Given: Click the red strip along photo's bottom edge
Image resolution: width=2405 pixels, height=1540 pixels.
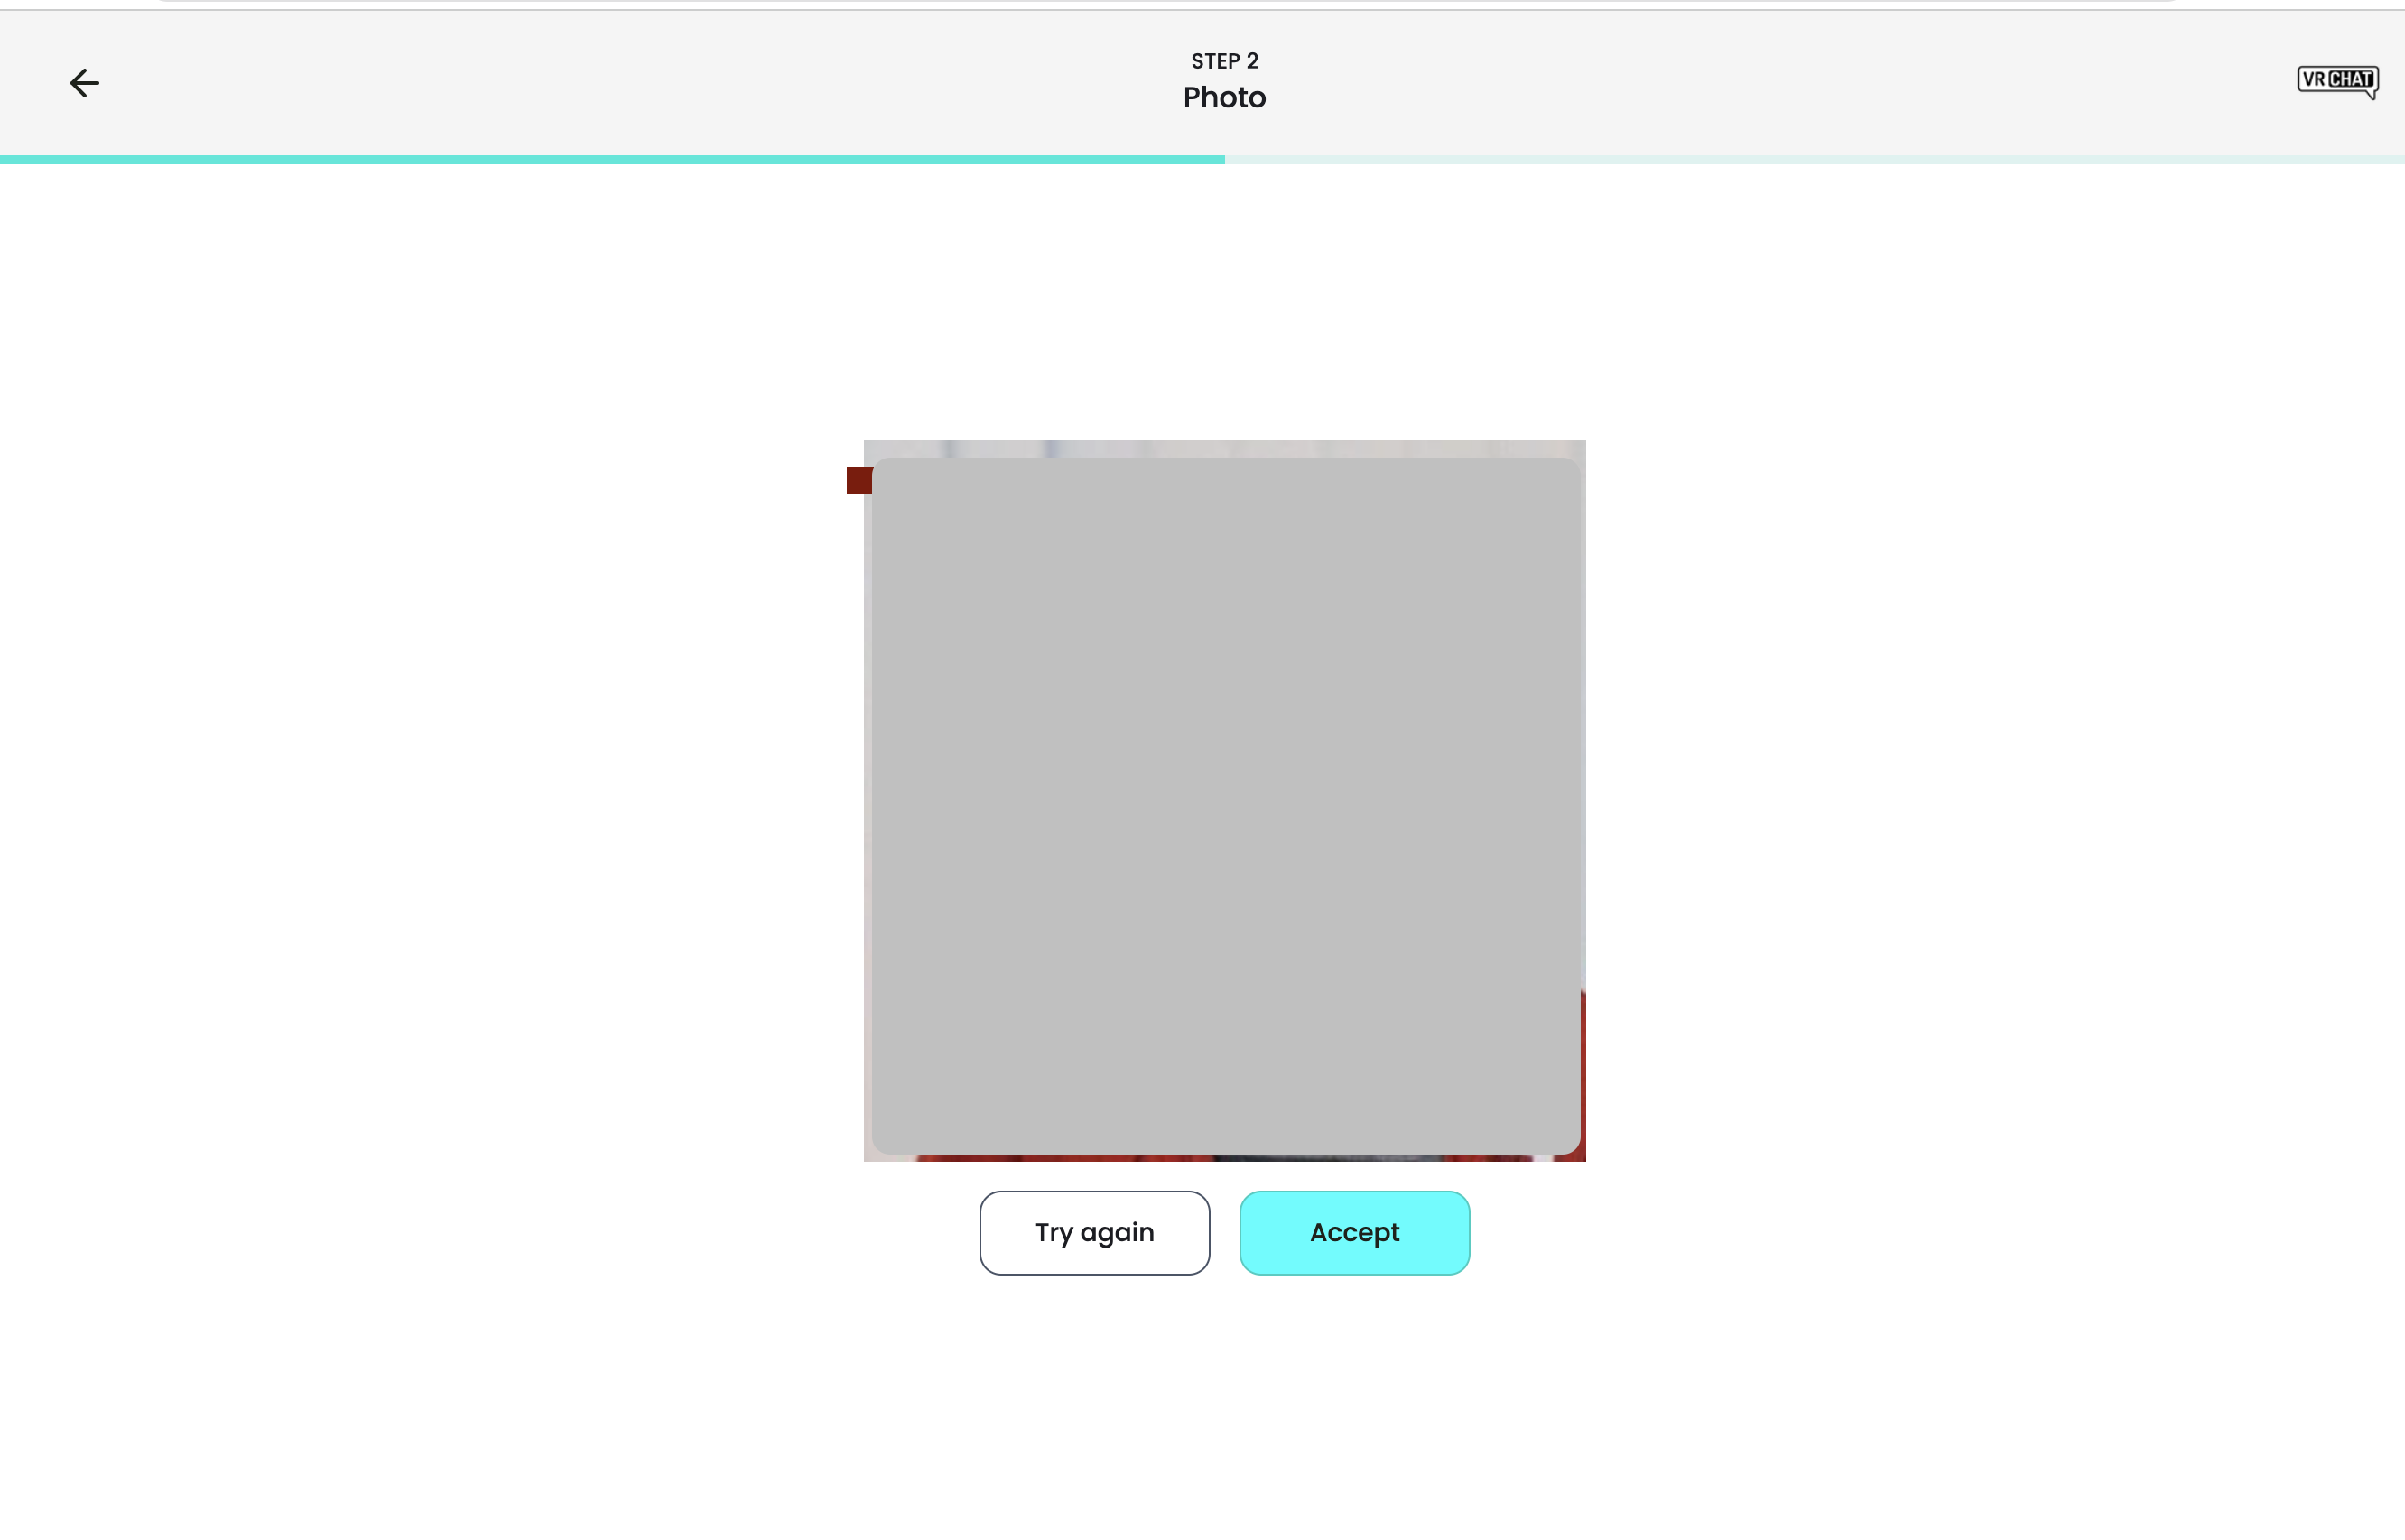Looking at the screenshot, I should 1060,1158.
